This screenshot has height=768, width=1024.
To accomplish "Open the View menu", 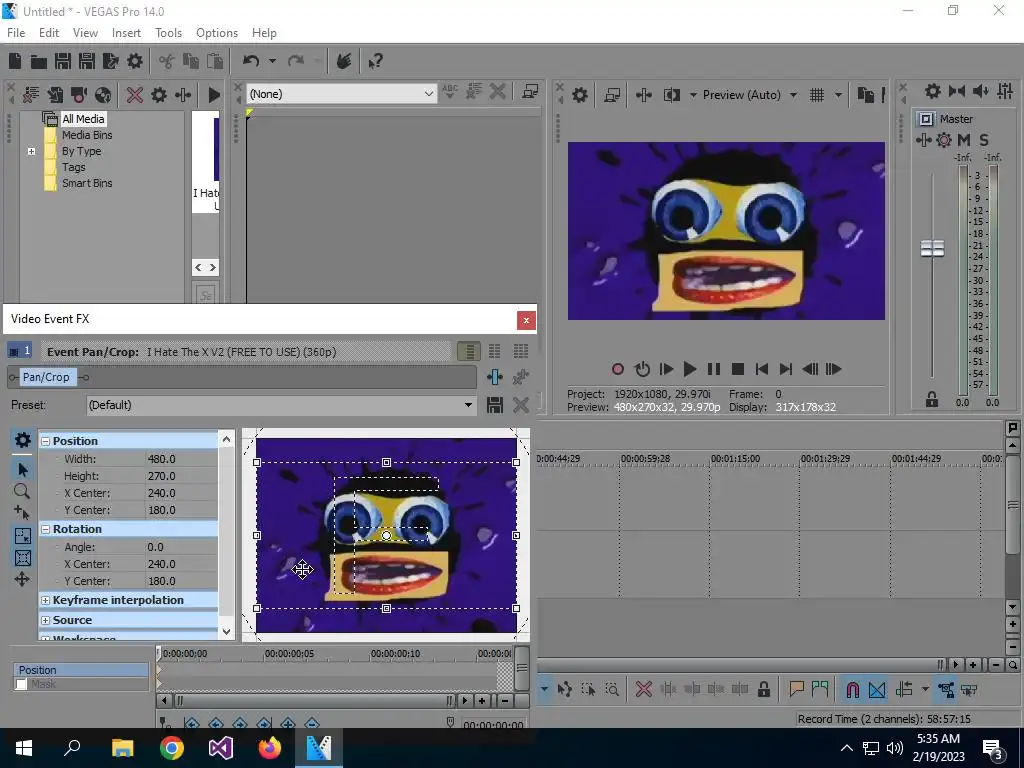I will (85, 33).
